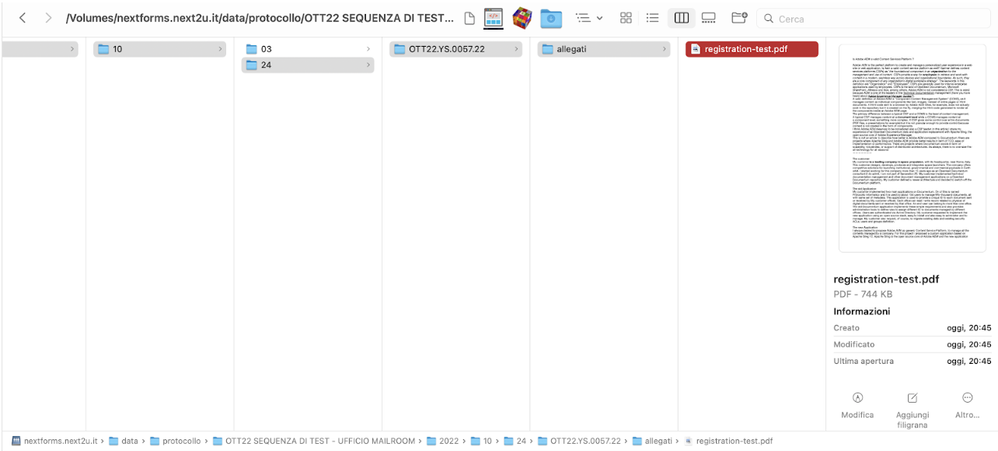This screenshot has height=451, width=998.
Task: Click the Modifica markup icon
Action: (857, 397)
